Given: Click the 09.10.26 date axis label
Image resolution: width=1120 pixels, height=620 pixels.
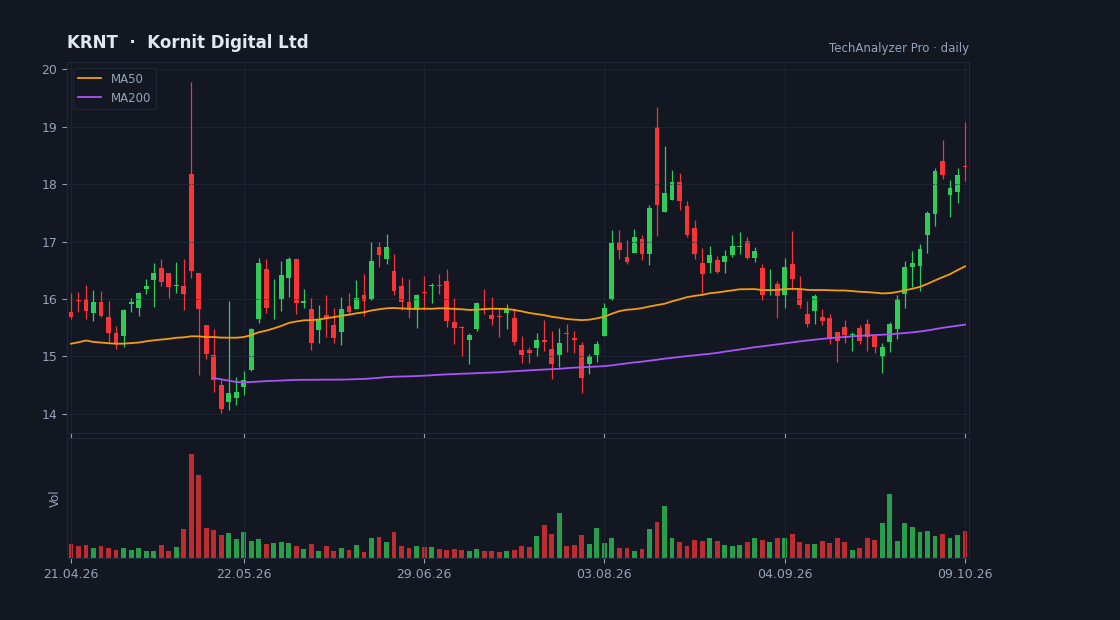Looking at the screenshot, I should pos(965,574).
